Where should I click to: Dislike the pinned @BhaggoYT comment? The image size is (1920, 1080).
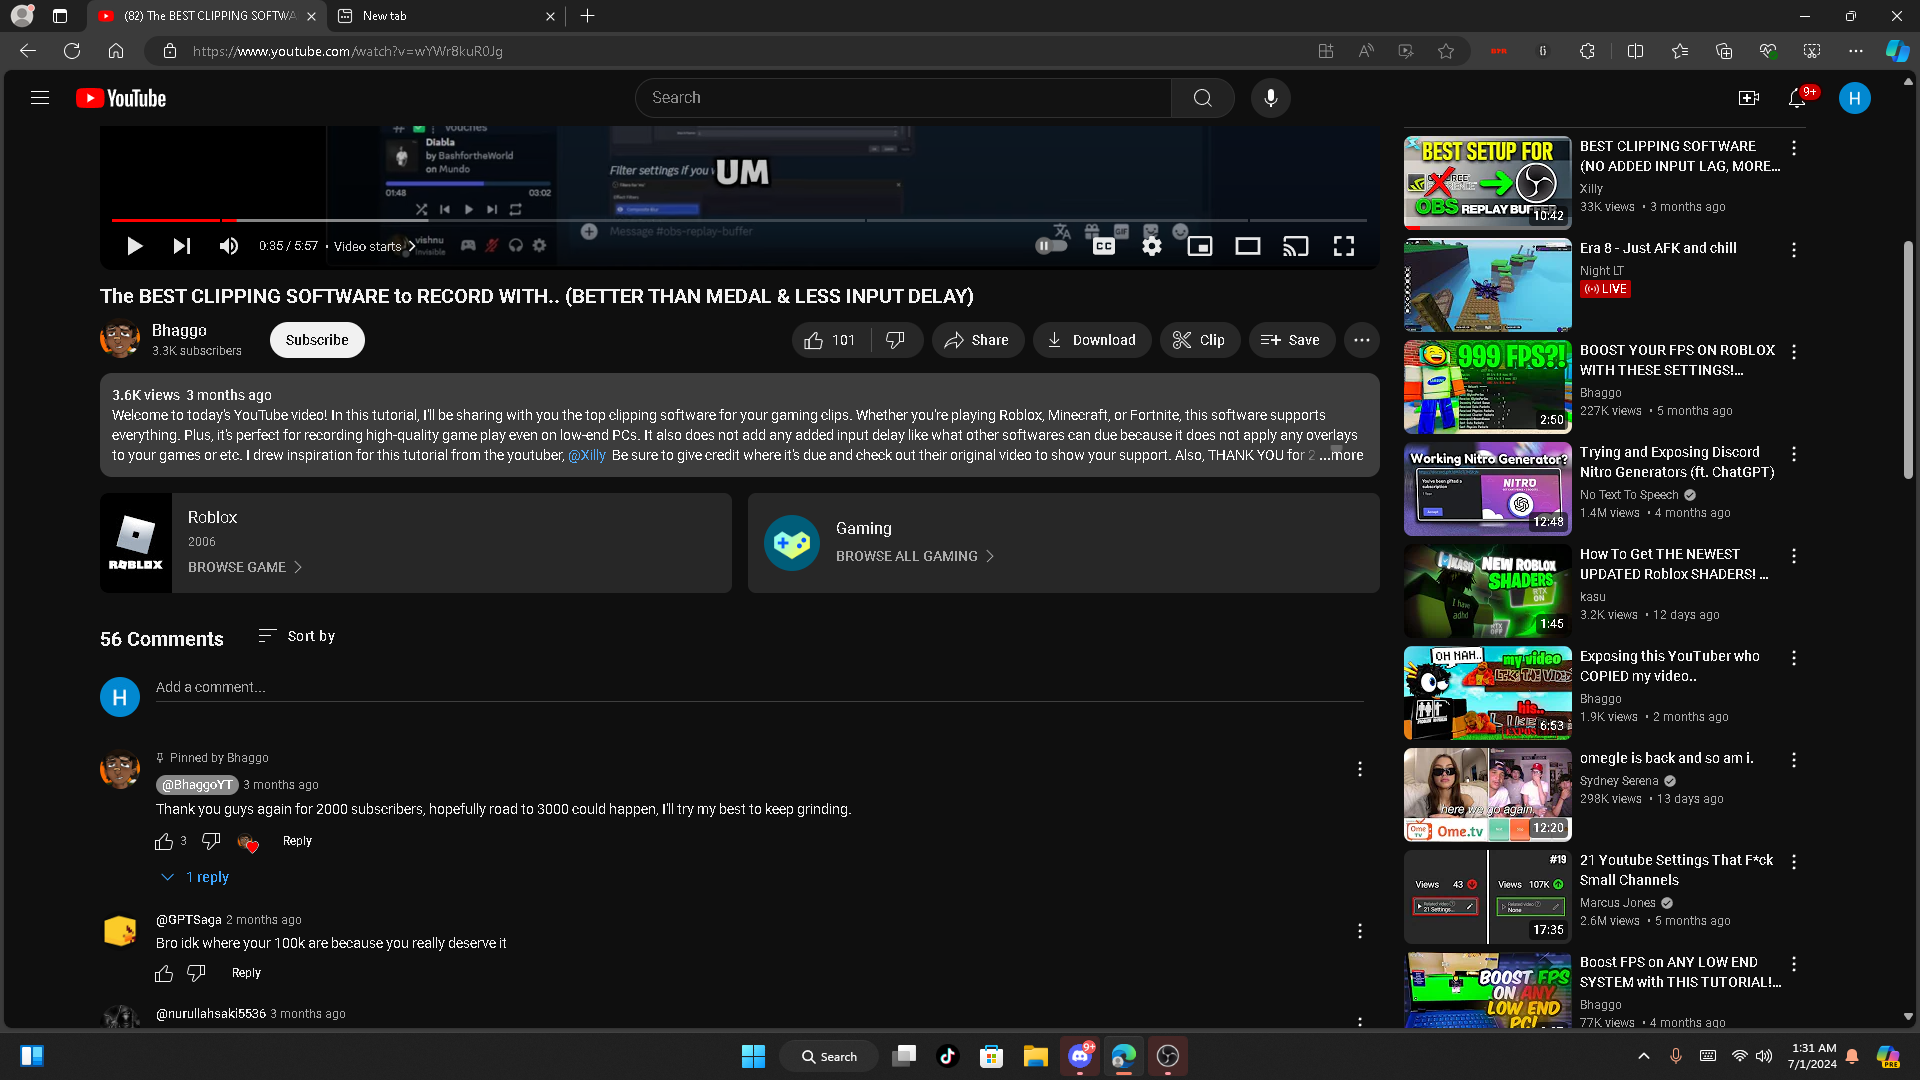click(211, 841)
